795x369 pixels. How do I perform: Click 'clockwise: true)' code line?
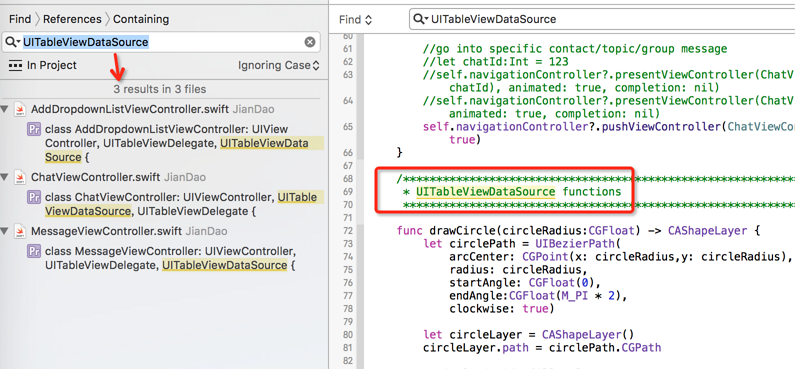[502, 309]
